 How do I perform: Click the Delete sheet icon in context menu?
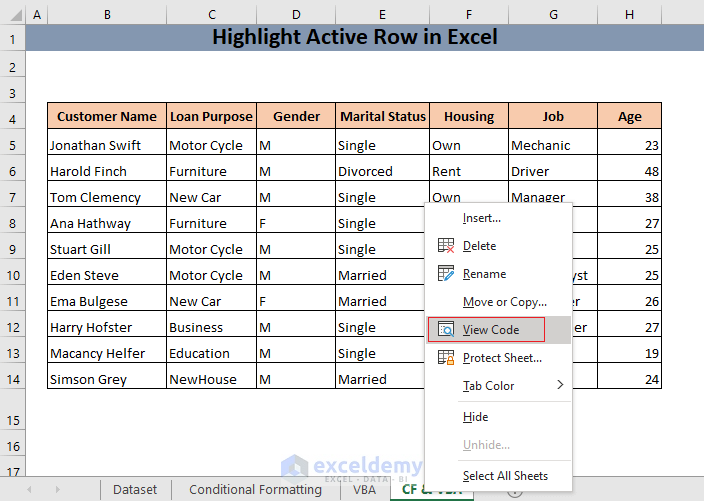coord(446,246)
